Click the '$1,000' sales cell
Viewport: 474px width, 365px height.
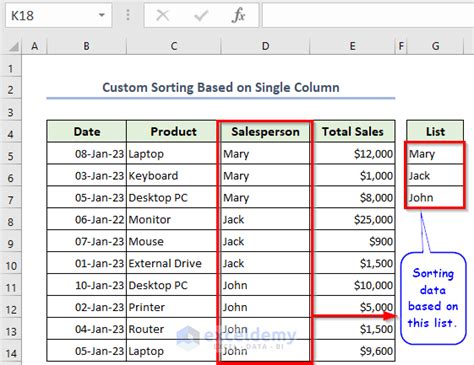(x=354, y=176)
